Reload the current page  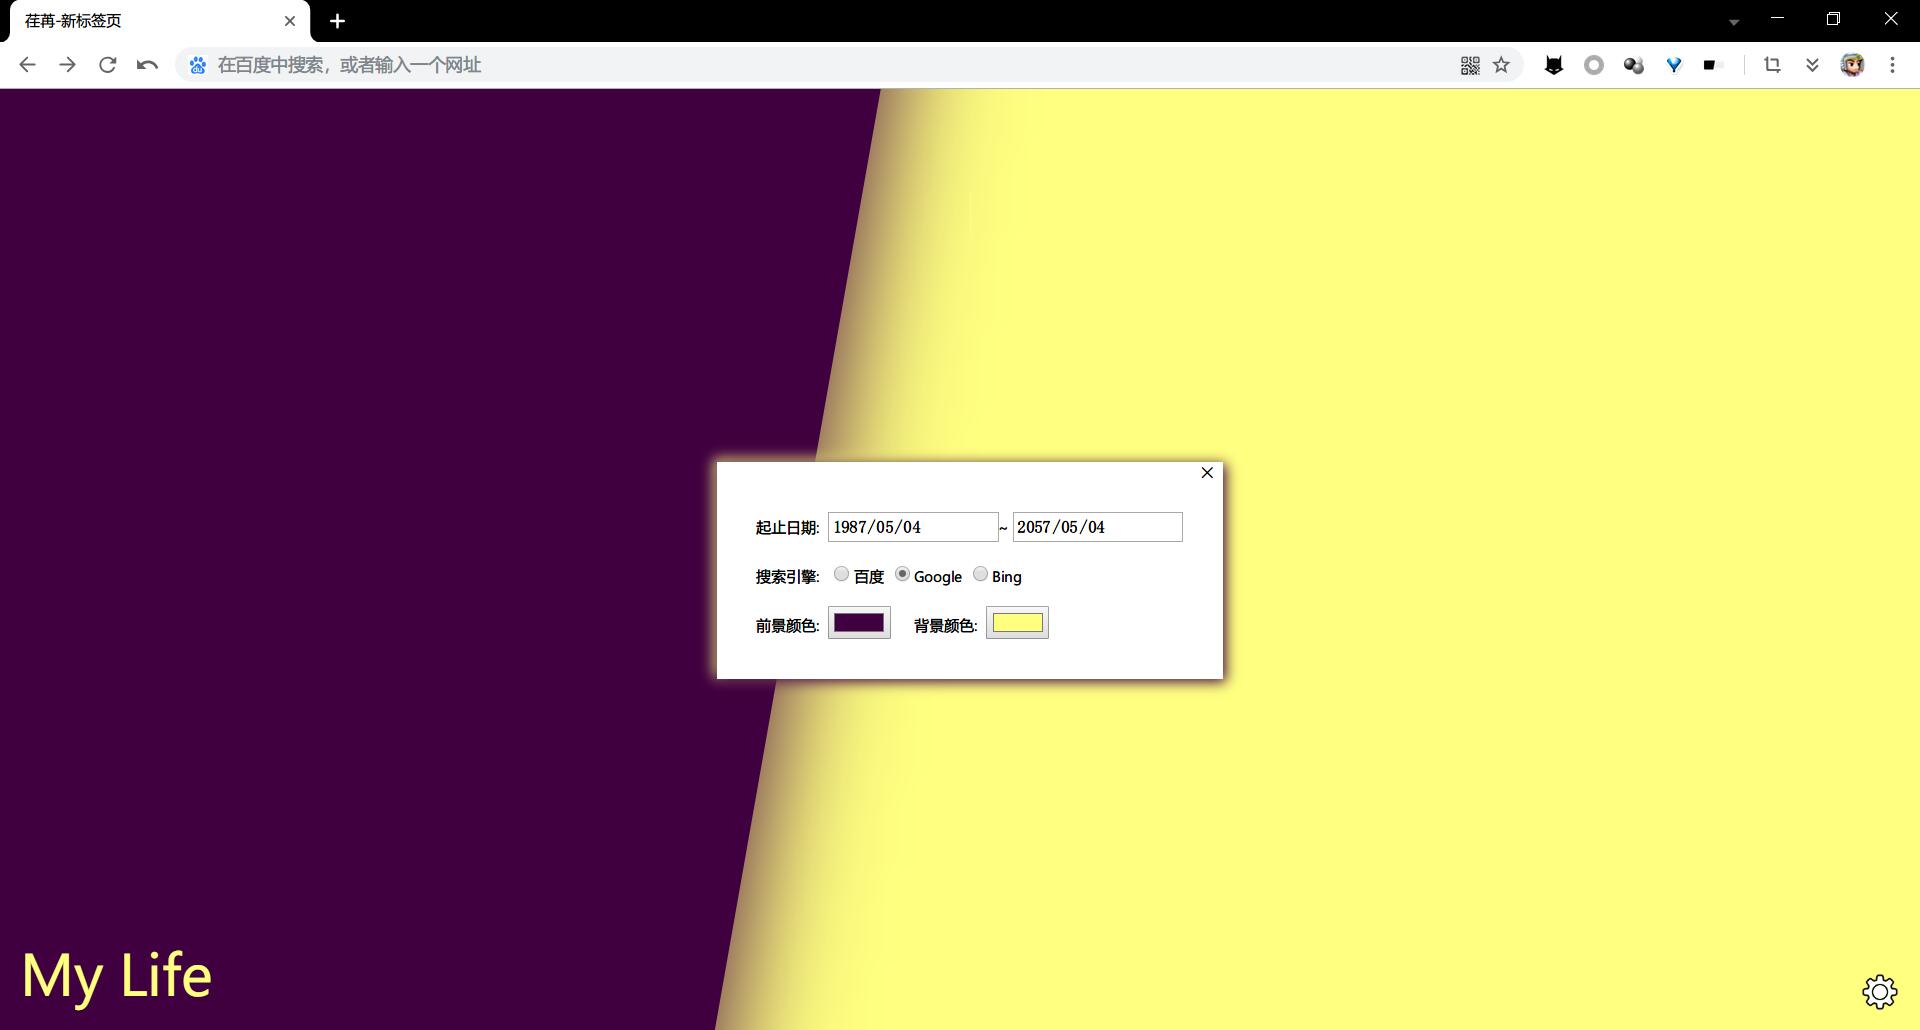[107, 65]
